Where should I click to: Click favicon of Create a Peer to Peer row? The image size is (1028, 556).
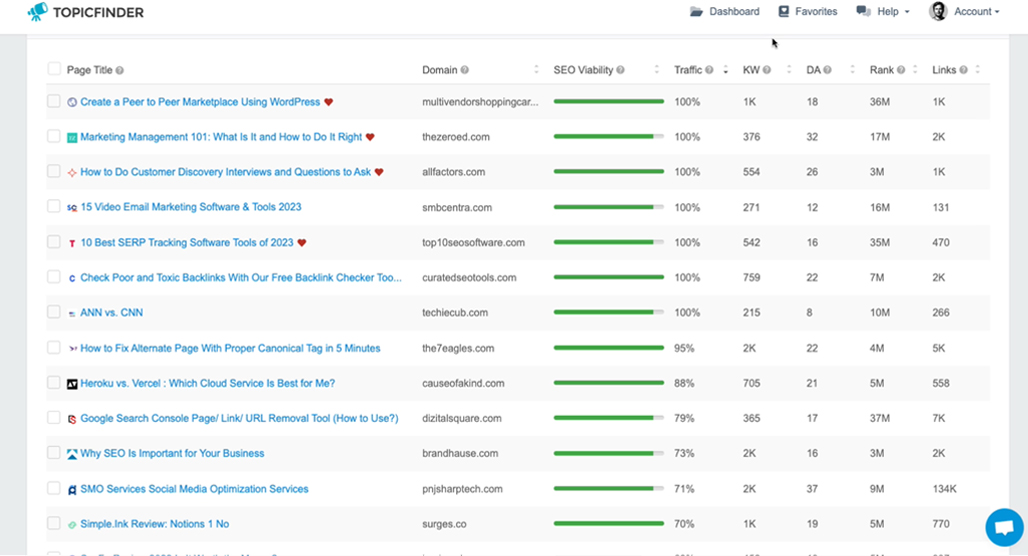[72, 102]
